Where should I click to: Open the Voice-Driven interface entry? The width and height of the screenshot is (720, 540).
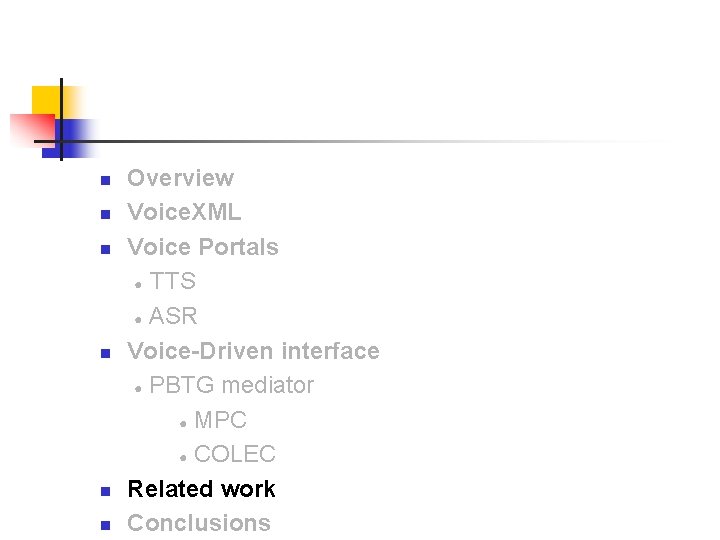[253, 351]
